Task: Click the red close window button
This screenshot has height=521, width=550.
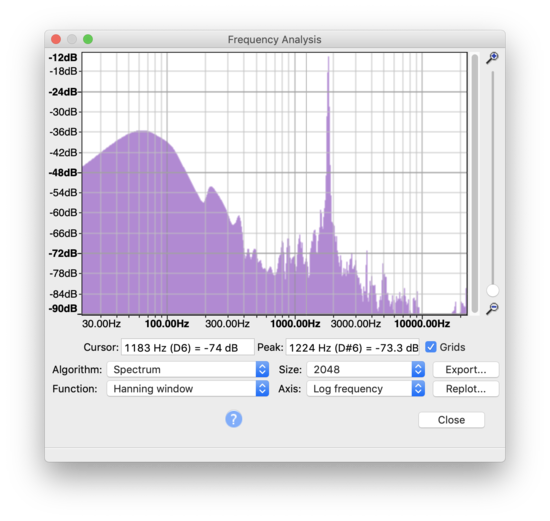Action: click(56, 39)
